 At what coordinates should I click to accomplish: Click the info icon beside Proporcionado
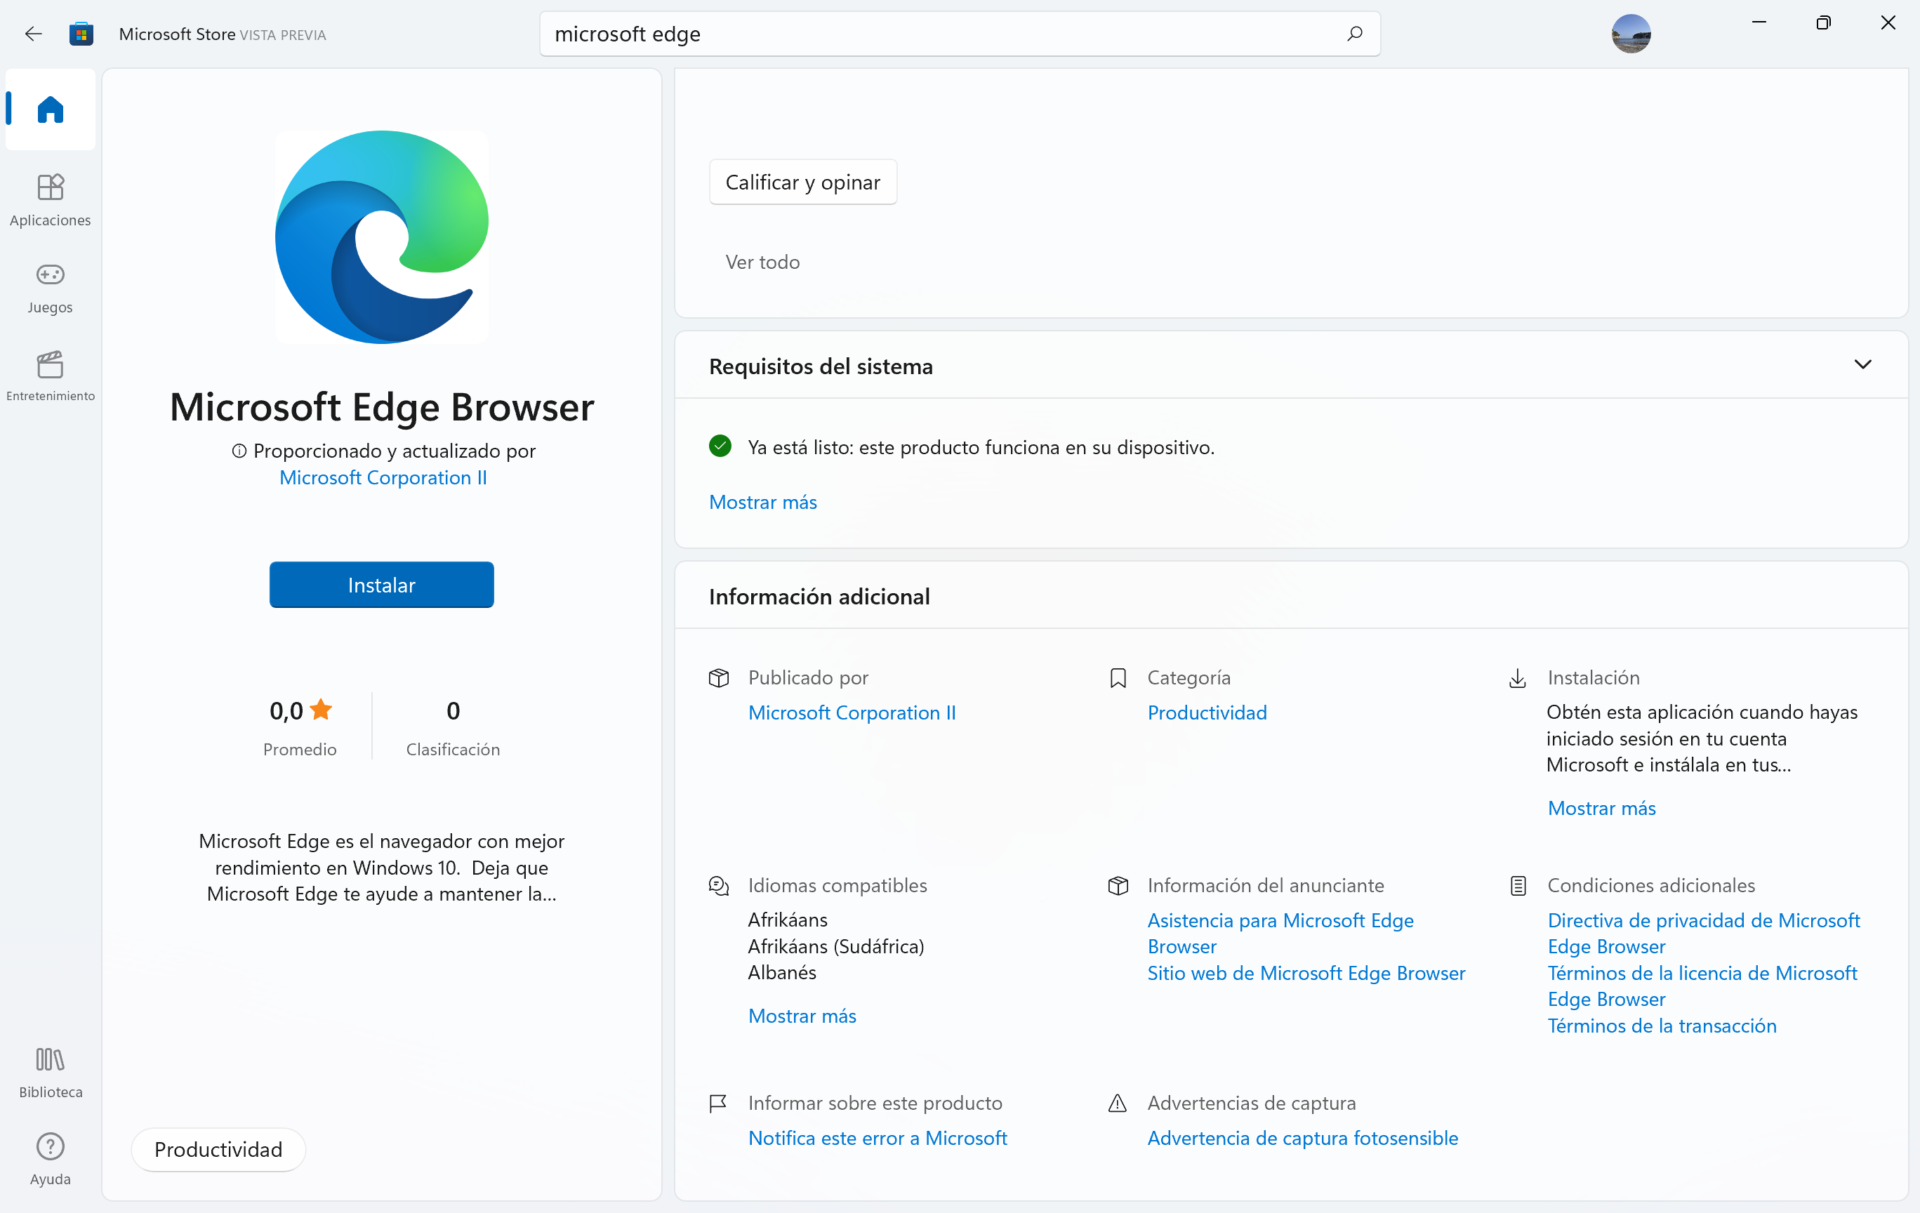239,451
